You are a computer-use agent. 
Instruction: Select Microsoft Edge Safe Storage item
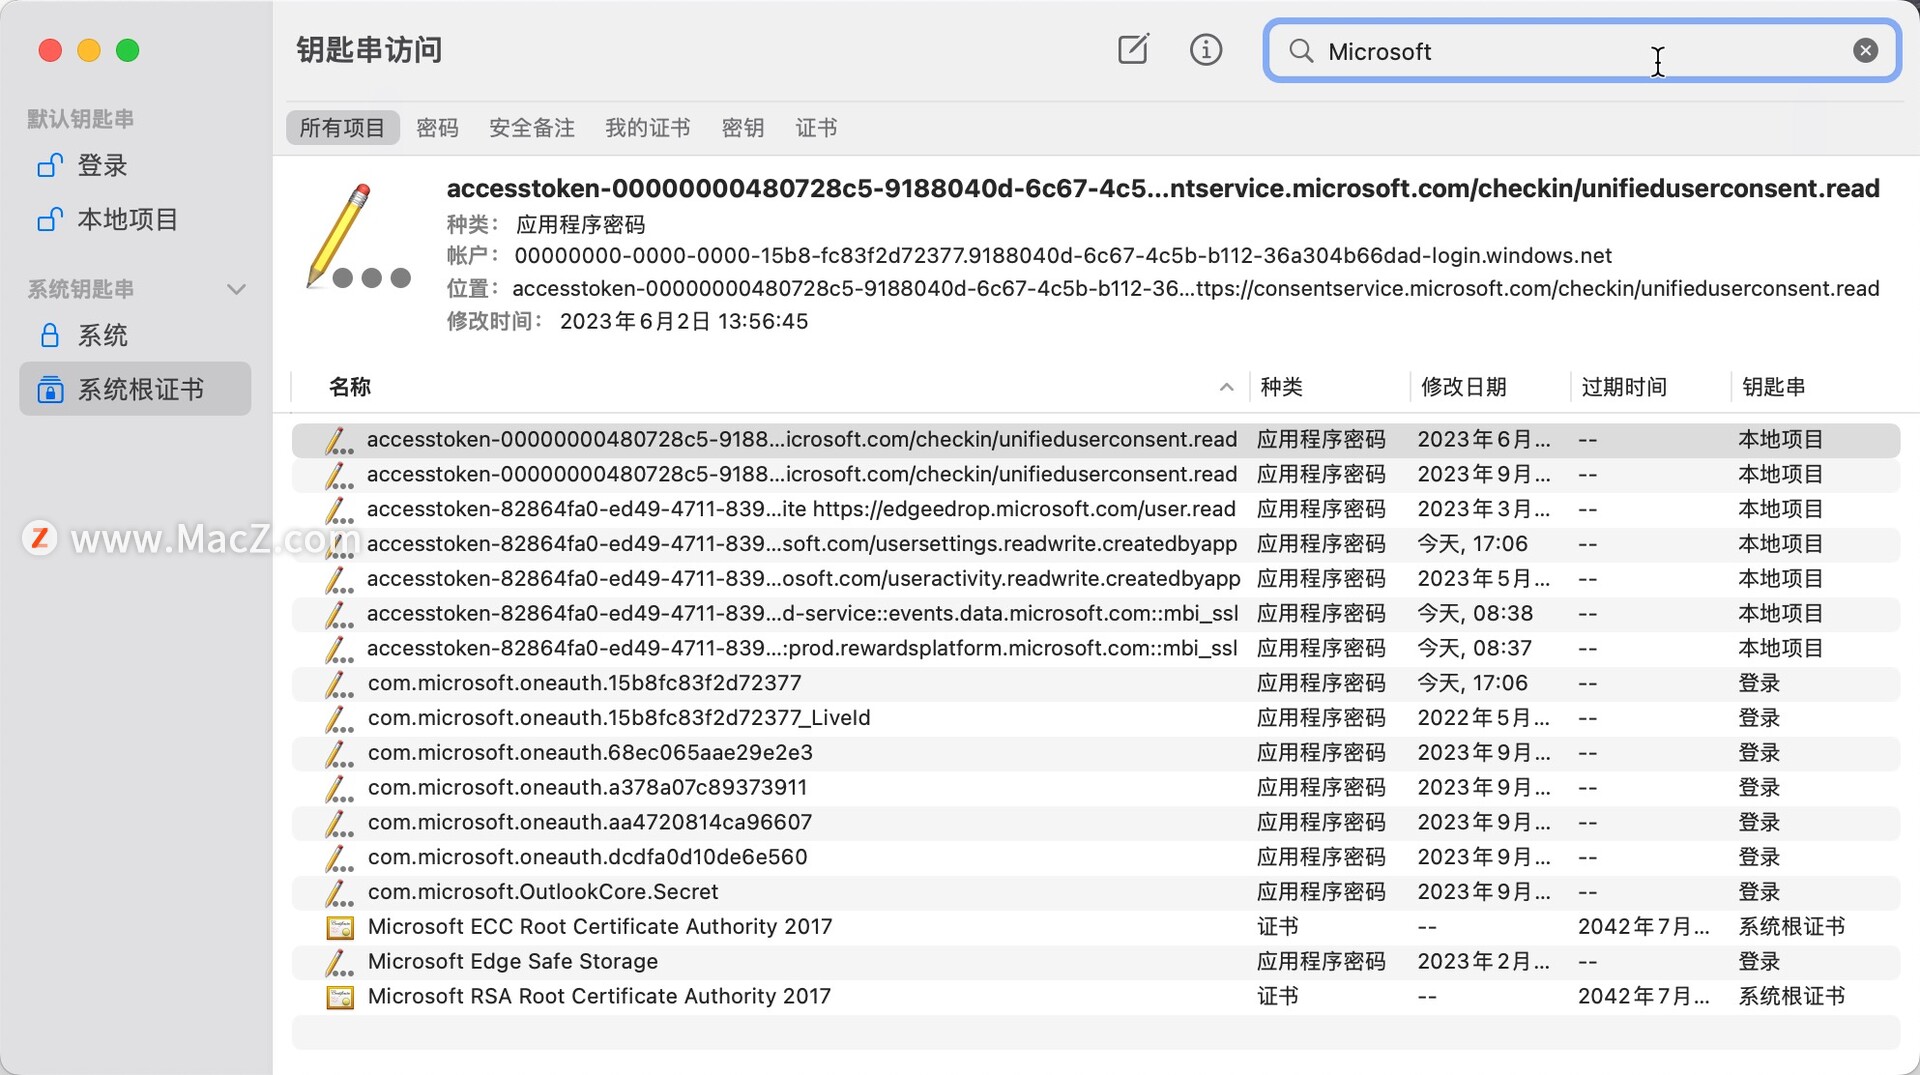click(1096, 961)
